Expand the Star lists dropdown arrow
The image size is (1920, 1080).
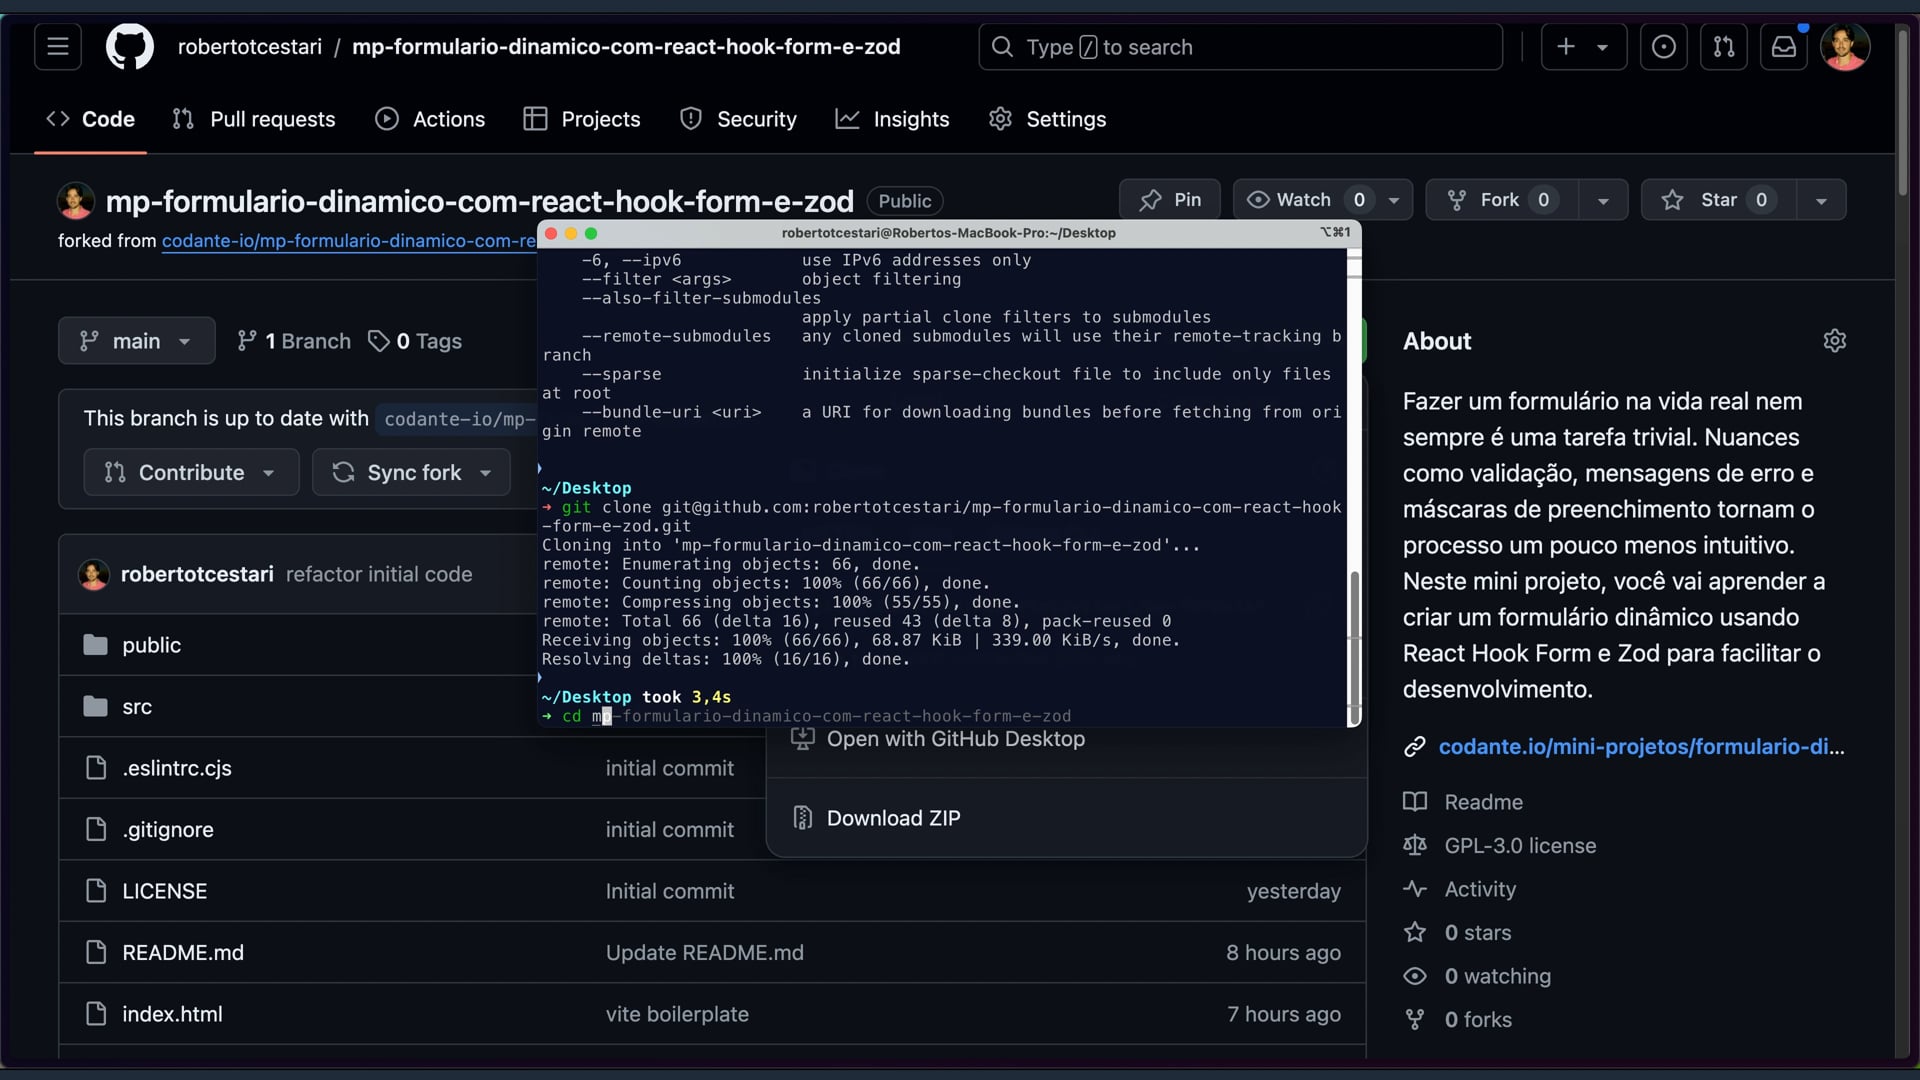point(1821,200)
